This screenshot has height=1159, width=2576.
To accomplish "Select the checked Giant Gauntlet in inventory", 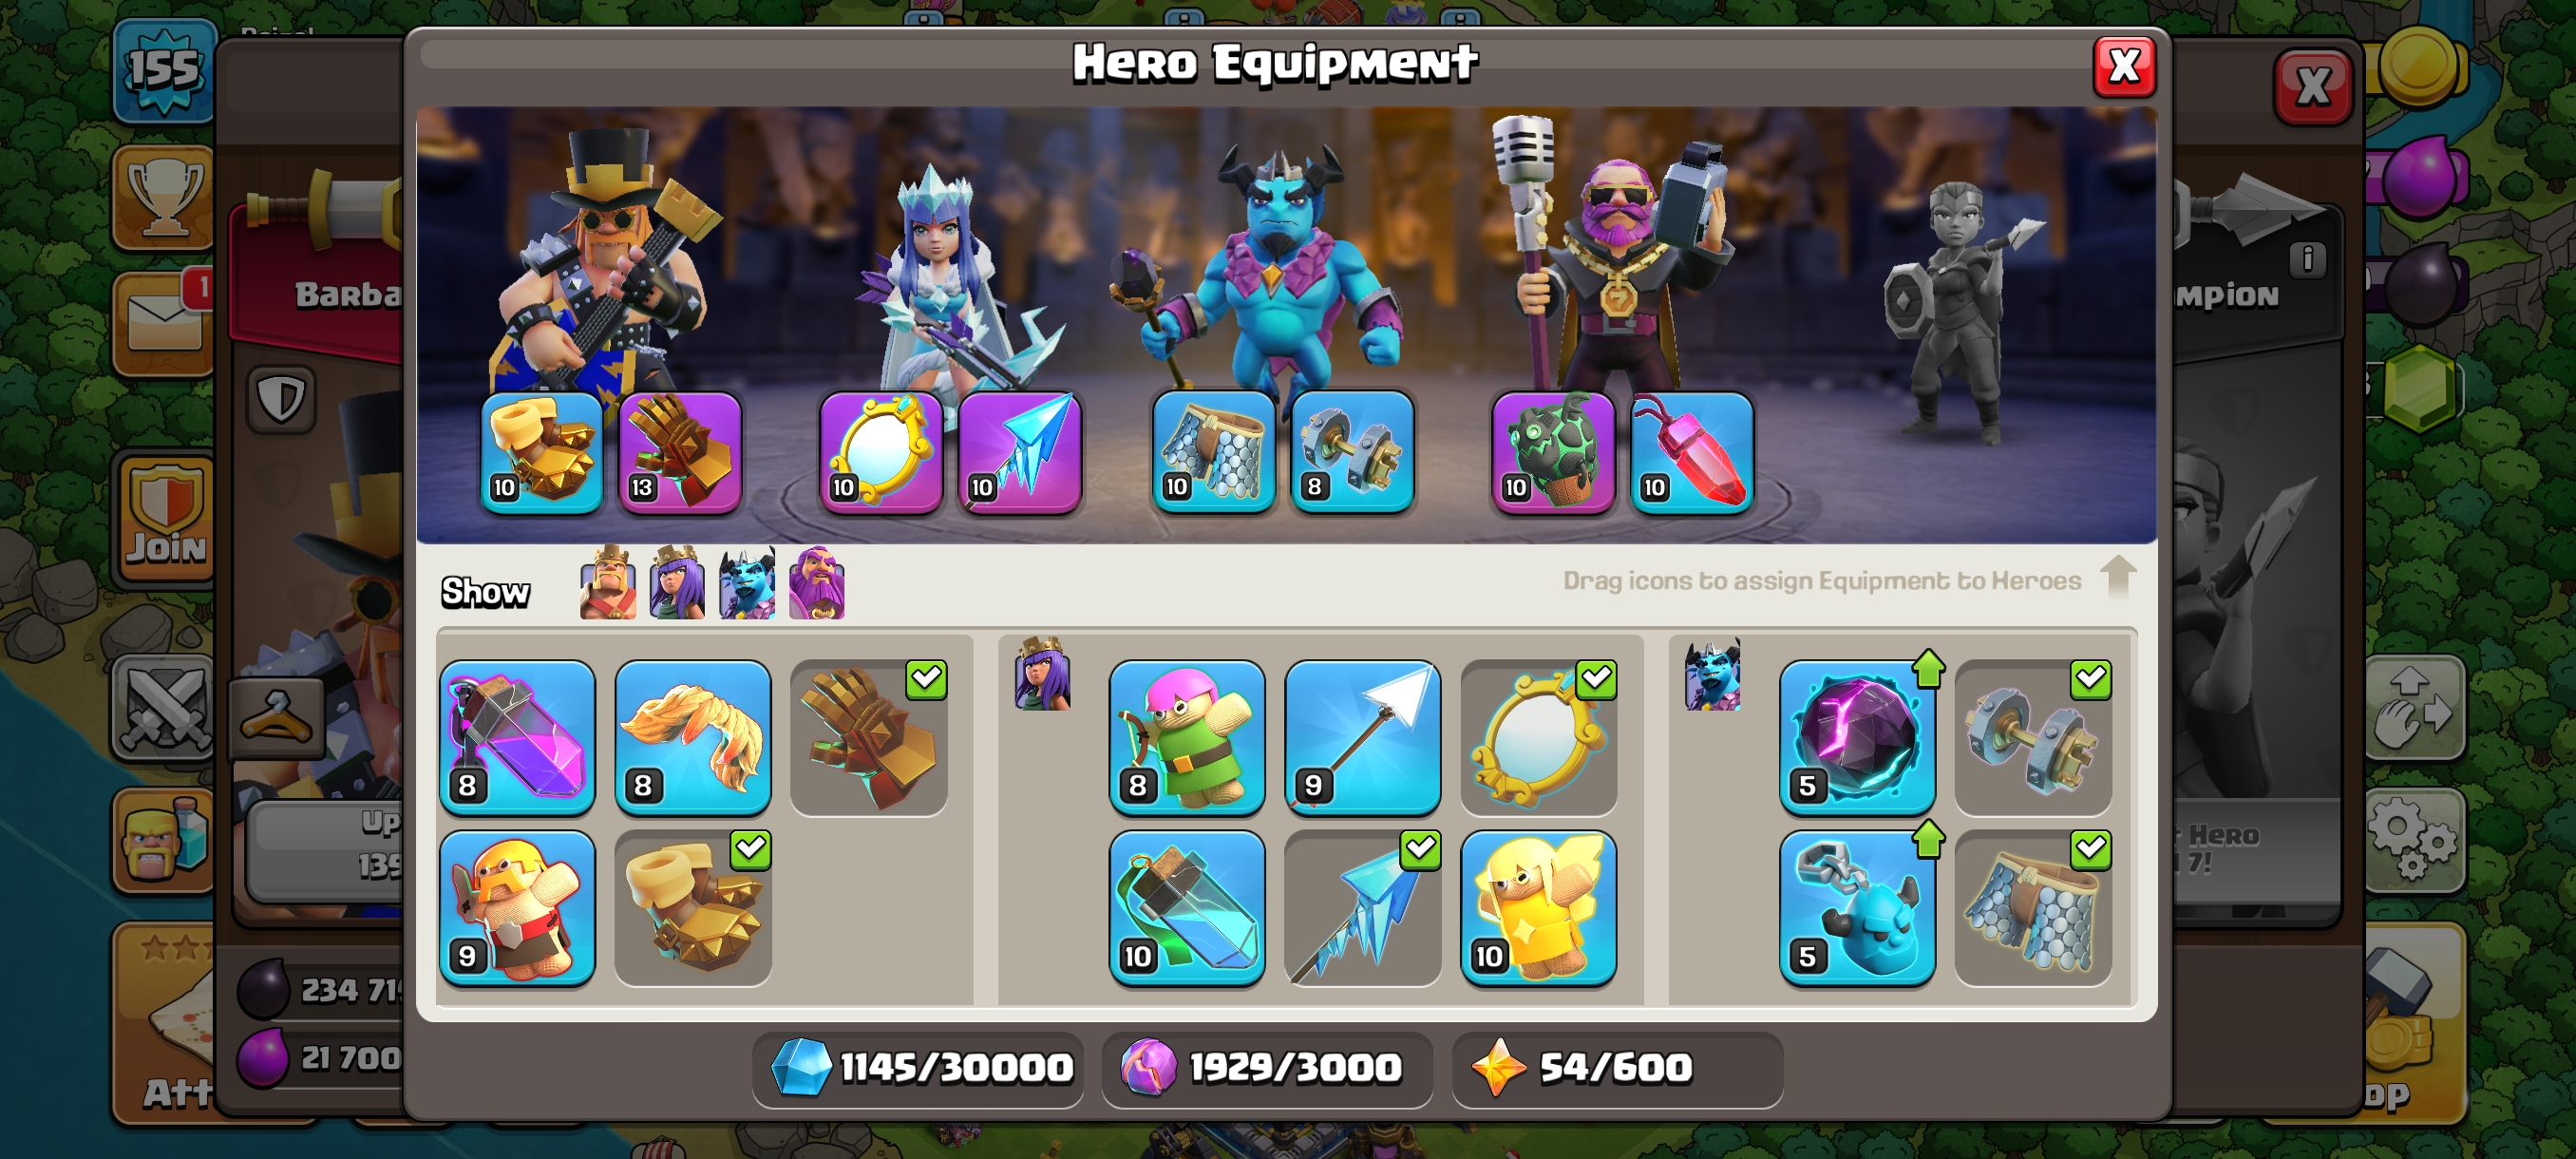I will 868,737.
